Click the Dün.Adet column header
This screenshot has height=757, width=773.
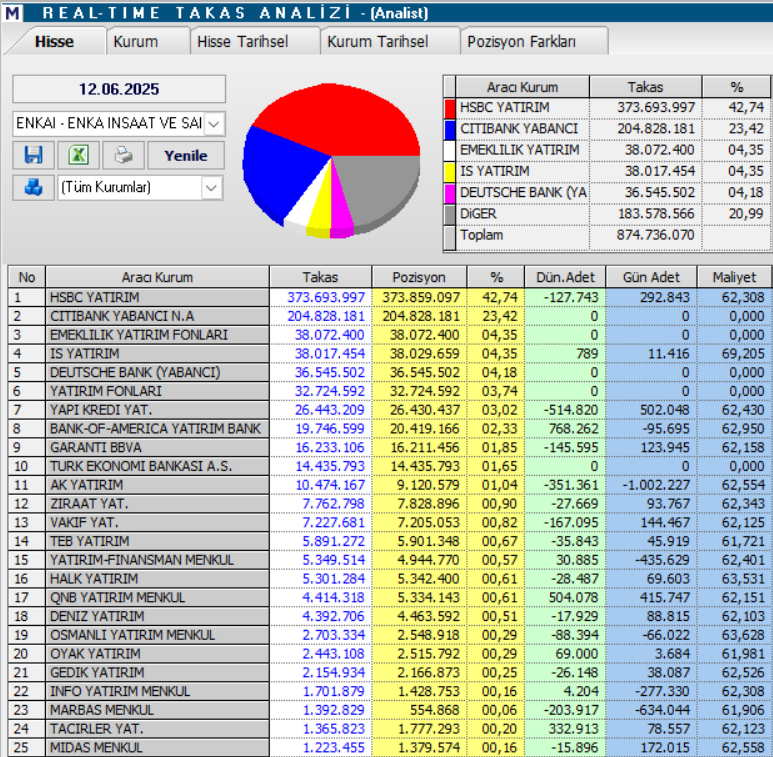565,277
